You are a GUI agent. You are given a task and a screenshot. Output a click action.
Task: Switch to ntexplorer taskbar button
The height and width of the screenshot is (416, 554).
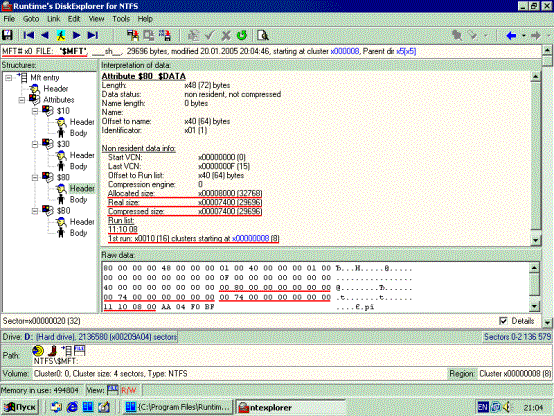[290, 408]
